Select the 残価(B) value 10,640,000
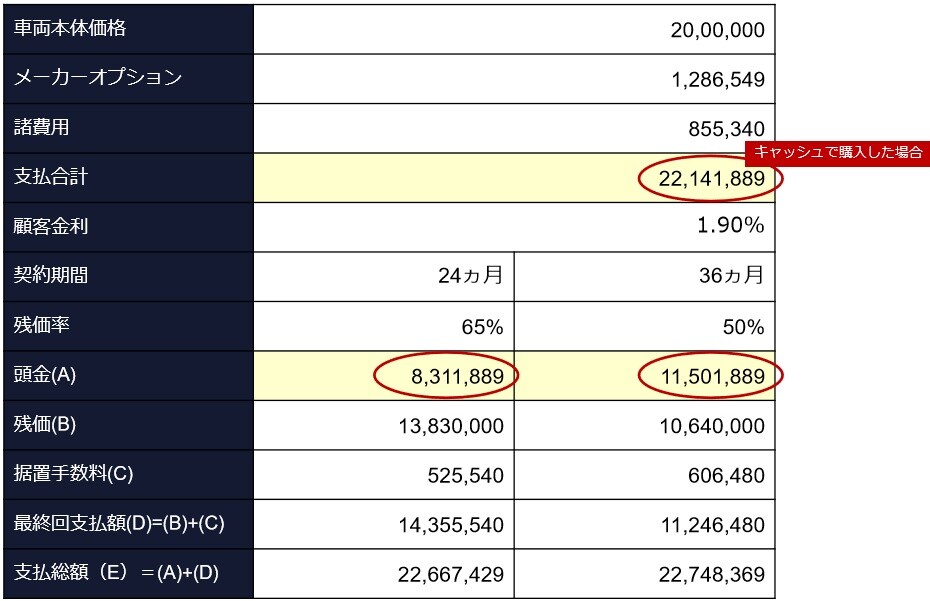 click(712, 426)
